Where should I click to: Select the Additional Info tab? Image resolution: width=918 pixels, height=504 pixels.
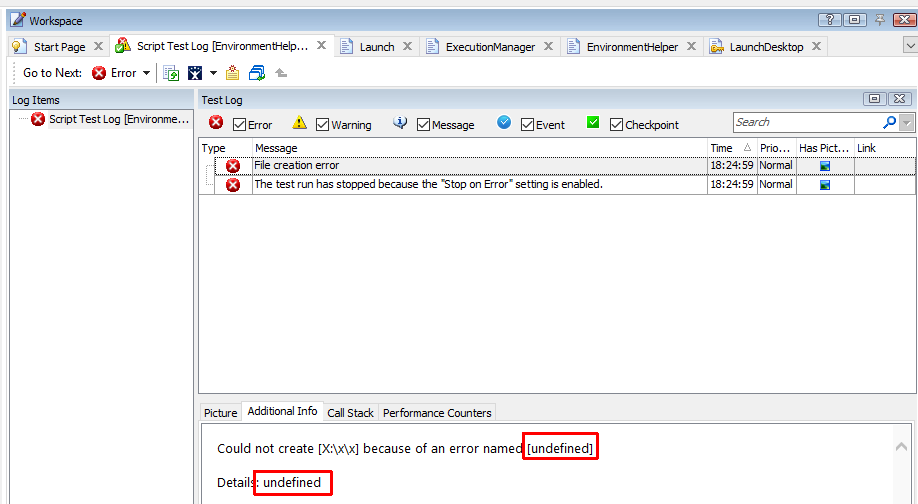[282, 412]
